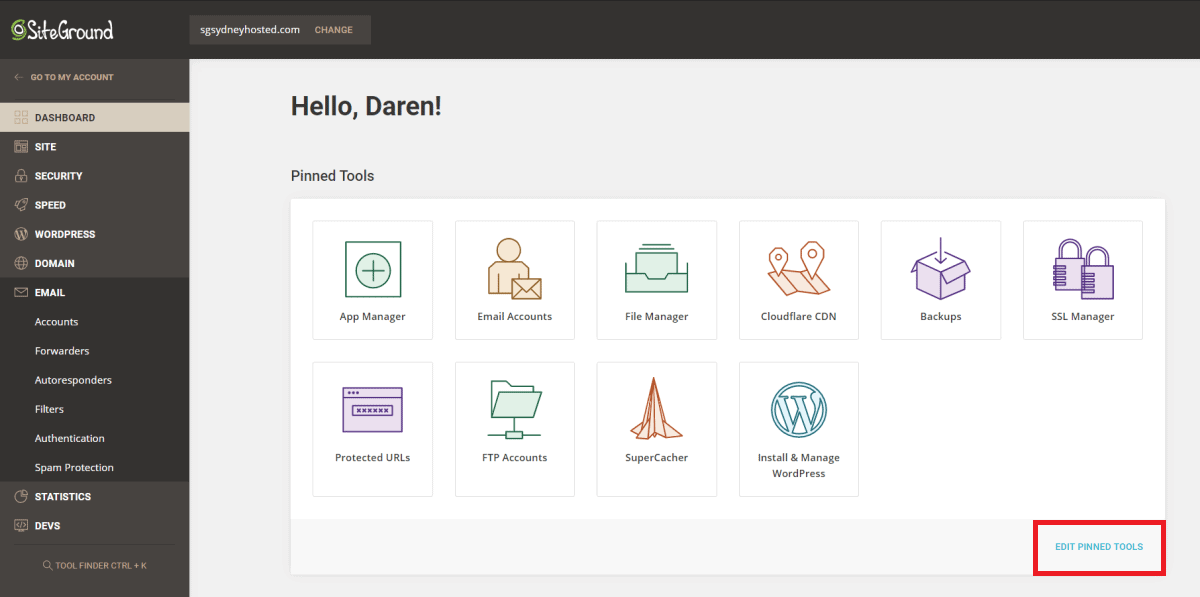Click the Domain globe icon in sidebar
Viewport: 1200px width, 597px height.
[21, 264]
